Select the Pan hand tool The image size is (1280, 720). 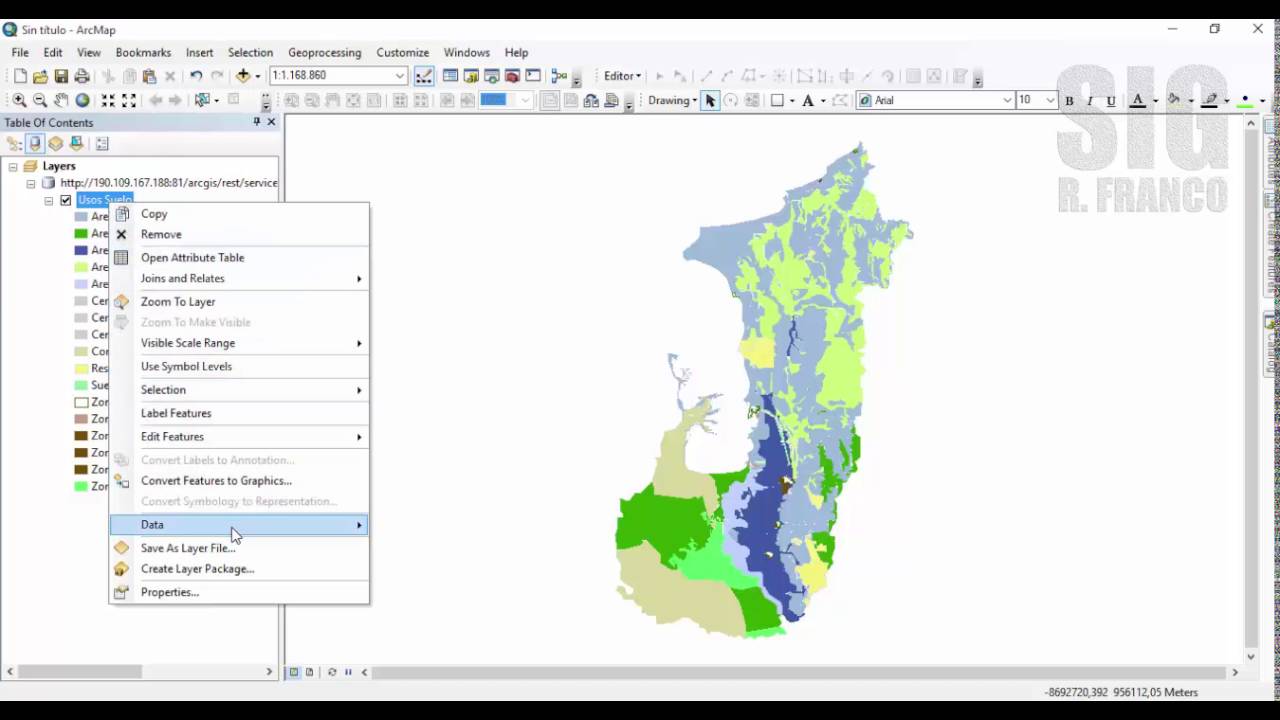pyautogui.click(x=61, y=100)
